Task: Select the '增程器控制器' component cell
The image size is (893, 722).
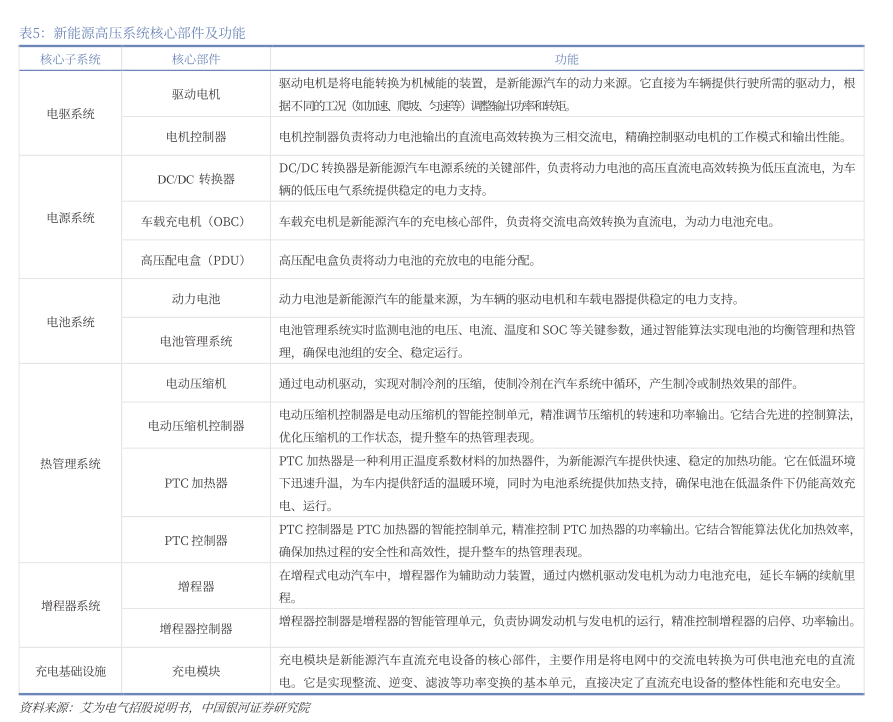Action: coord(196,629)
